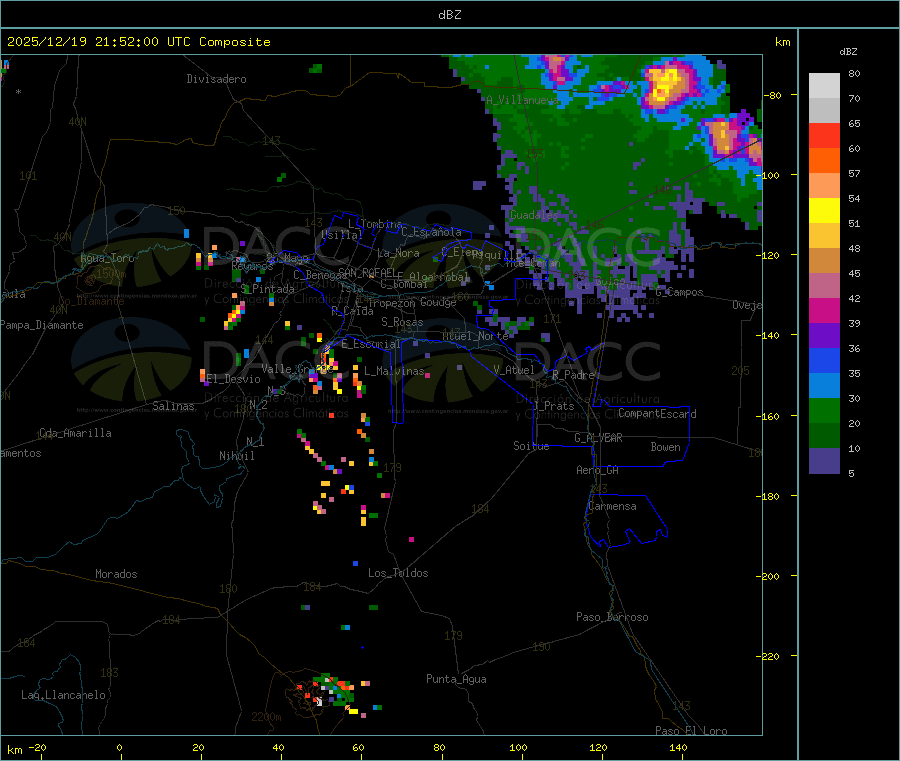This screenshot has width=900, height=761.
Task: Select the purple 5 dBZ legend swatch
Action: pos(824,461)
